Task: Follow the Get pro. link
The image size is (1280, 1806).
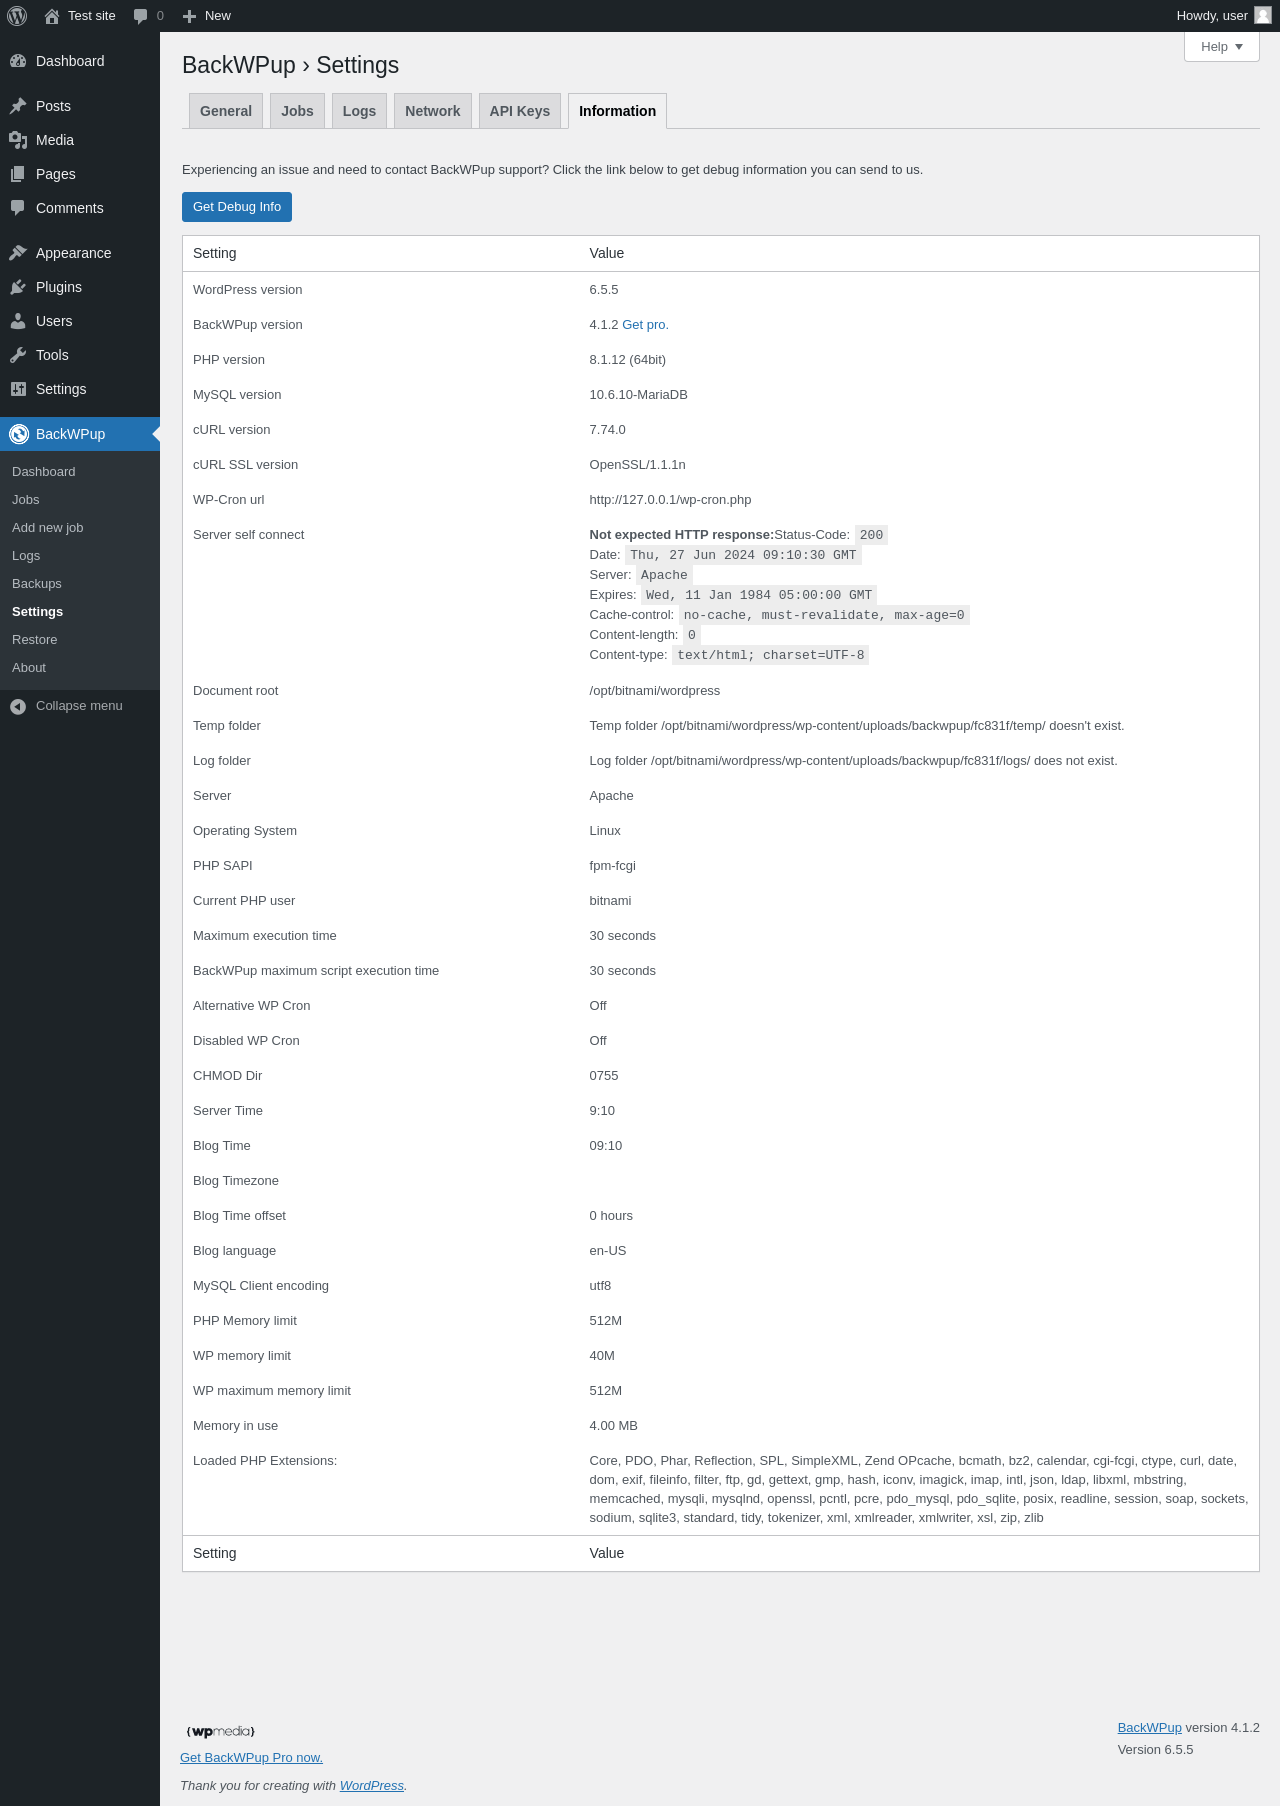Action: 646,325
